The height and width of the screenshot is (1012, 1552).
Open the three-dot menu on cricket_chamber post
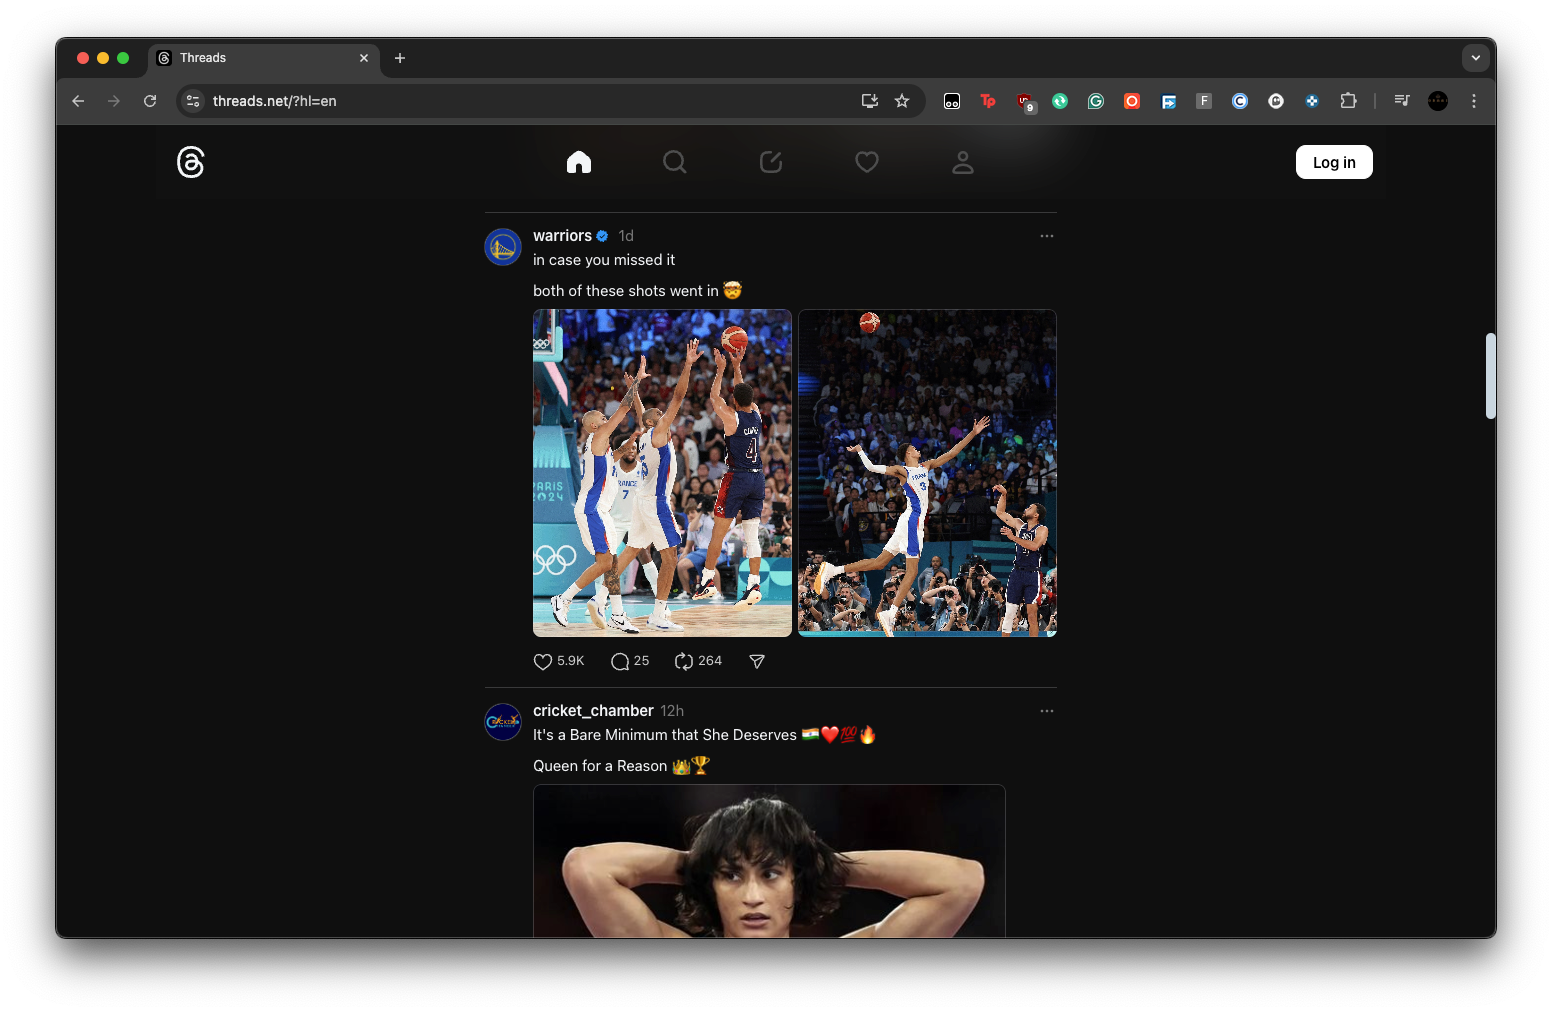(x=1047, y=711)
